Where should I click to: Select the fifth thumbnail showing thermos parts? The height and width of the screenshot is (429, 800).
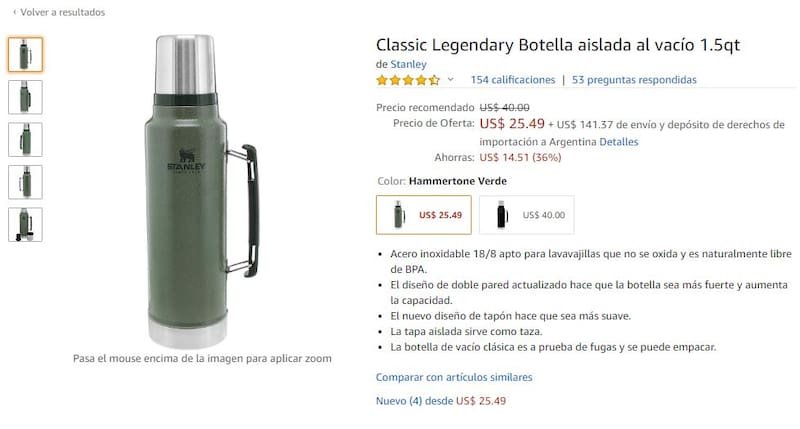pyautogui.click(x=26, y=224)
